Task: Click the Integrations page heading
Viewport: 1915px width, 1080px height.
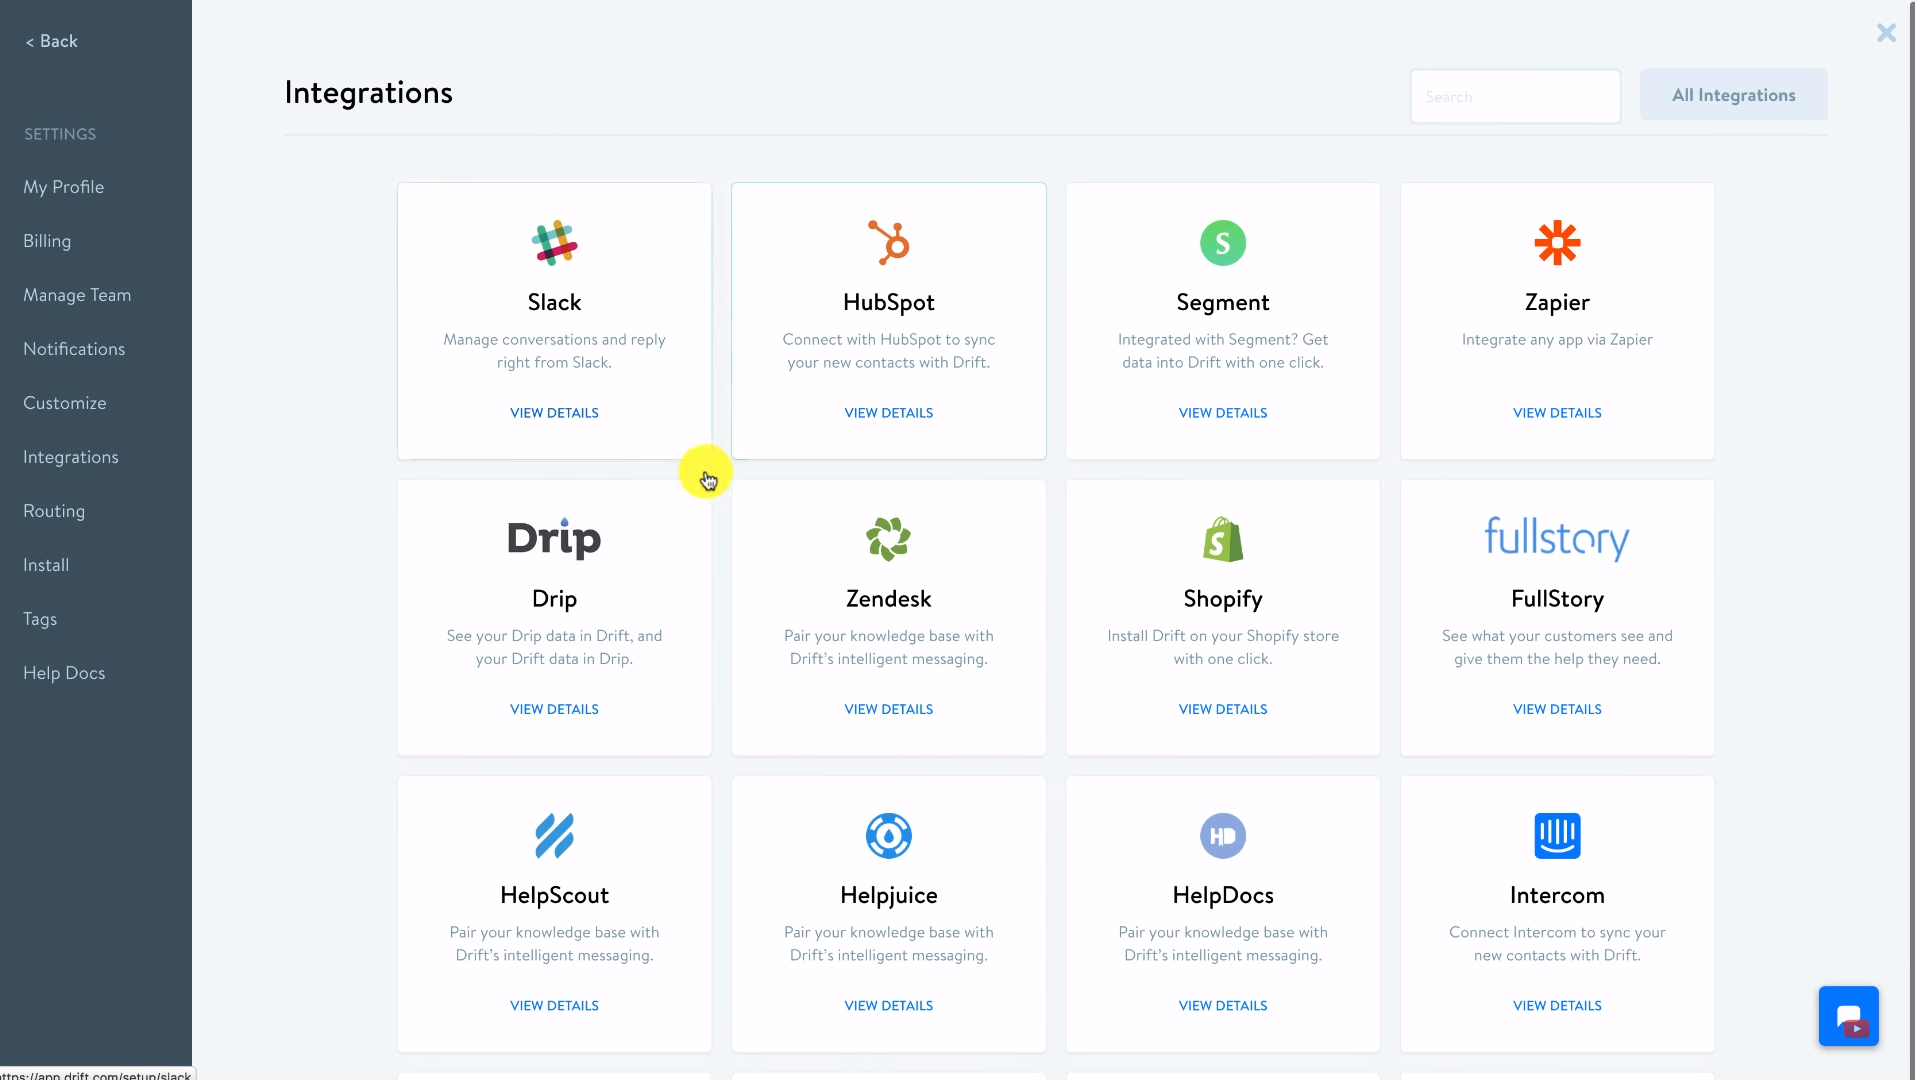Action: [368, 92]
